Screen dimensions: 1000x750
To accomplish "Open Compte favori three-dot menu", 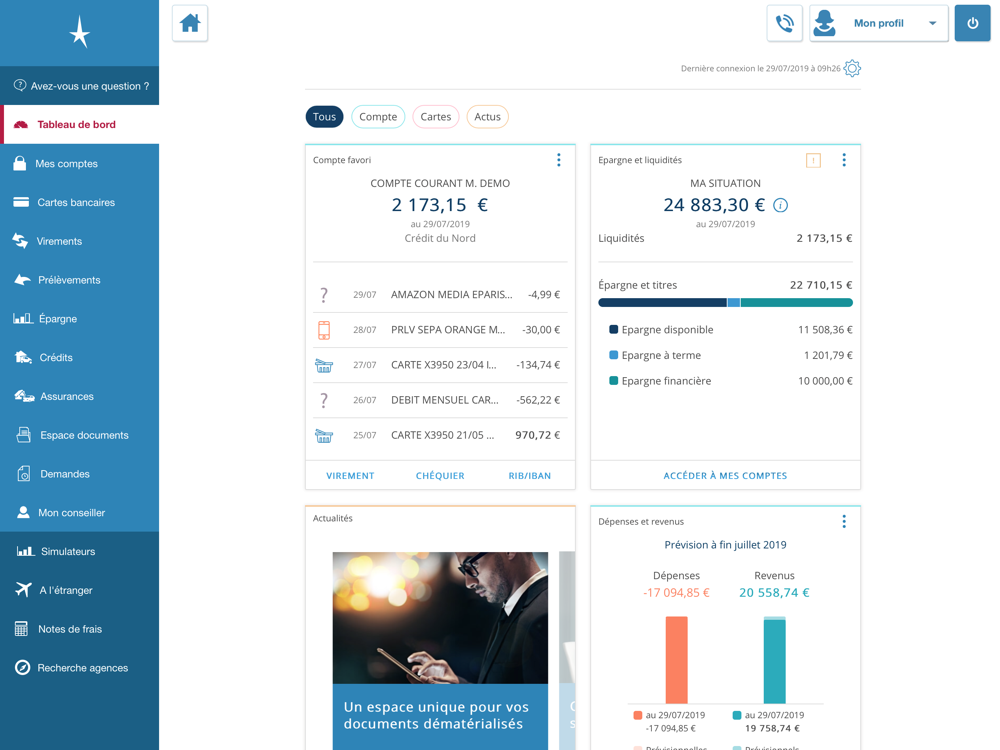I will [559, 160].
